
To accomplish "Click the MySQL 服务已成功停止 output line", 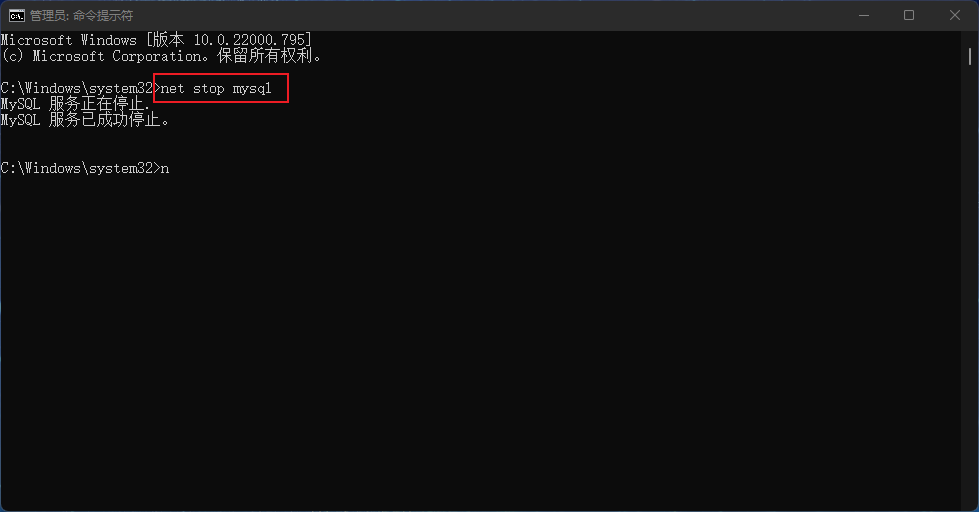I will point(85,119).
